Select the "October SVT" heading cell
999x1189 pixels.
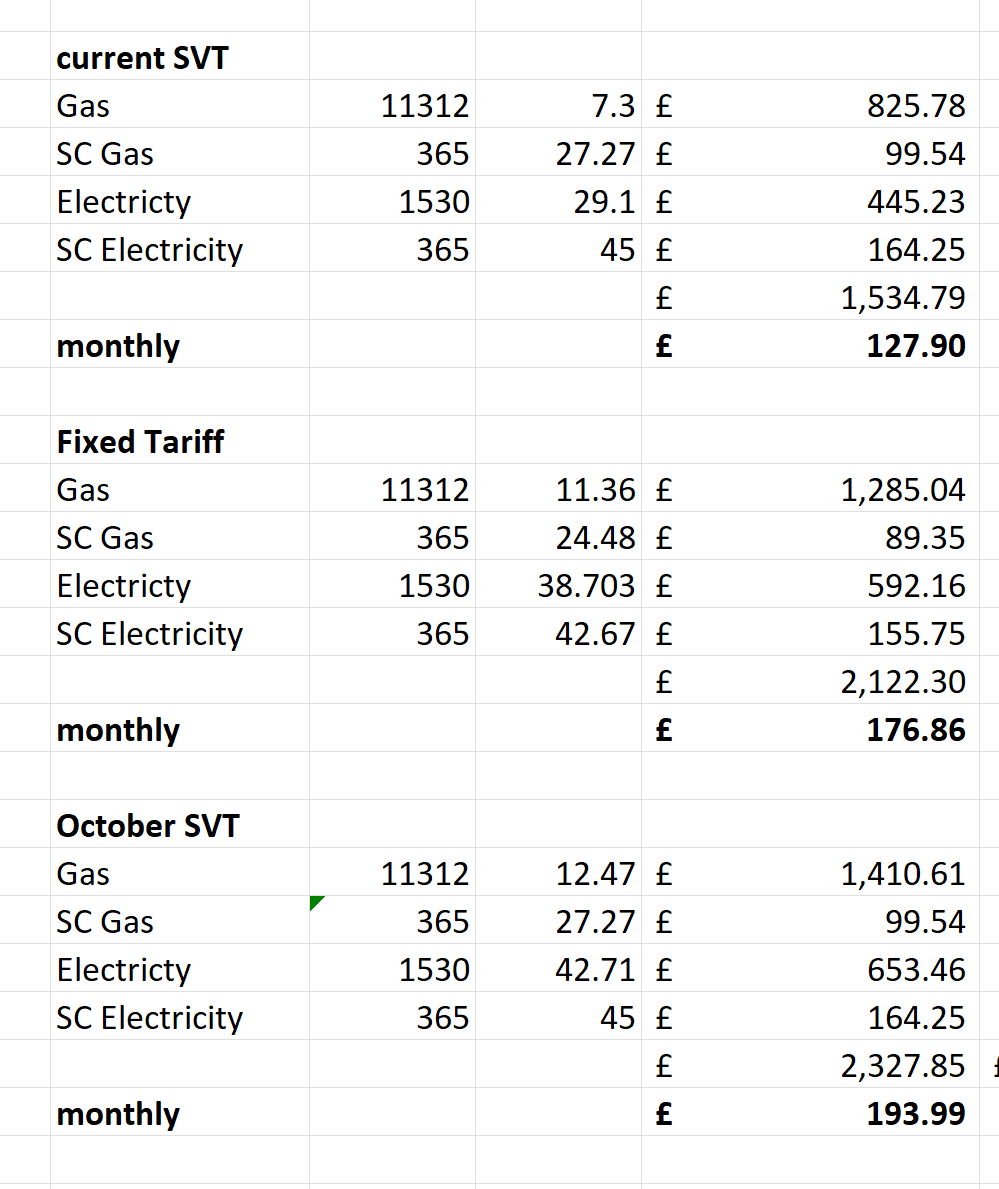(x=148, y=826)
